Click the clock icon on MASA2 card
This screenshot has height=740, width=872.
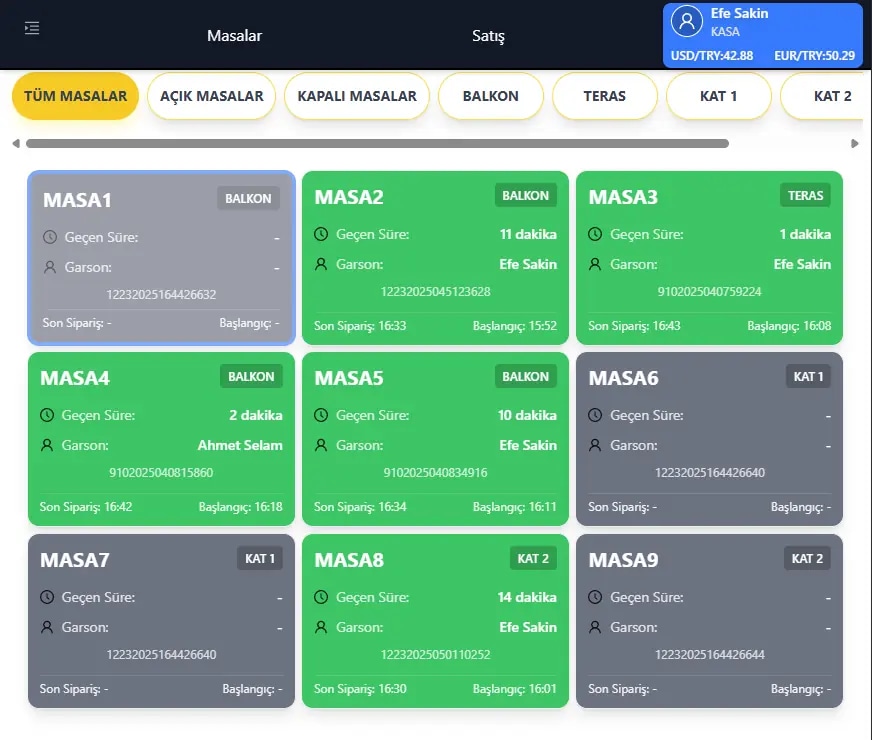coord(321,234)
